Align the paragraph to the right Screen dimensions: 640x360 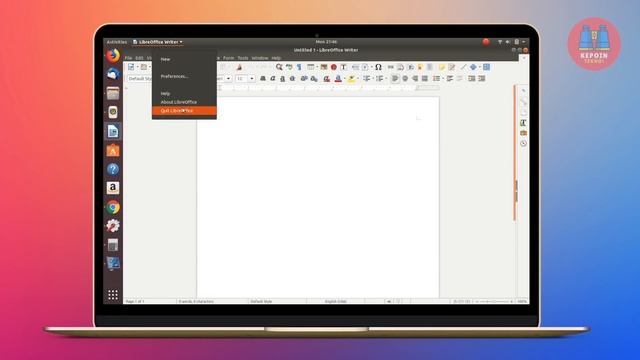point(415,78)
